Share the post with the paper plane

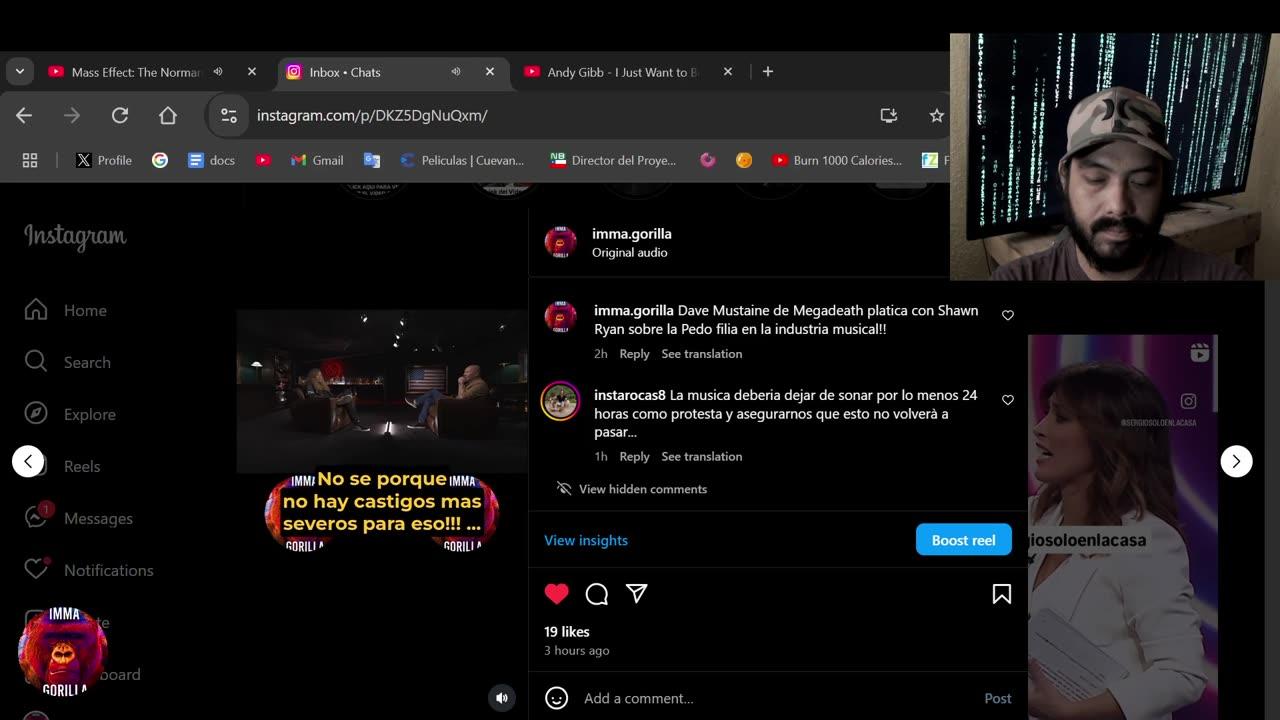[637, 594]
